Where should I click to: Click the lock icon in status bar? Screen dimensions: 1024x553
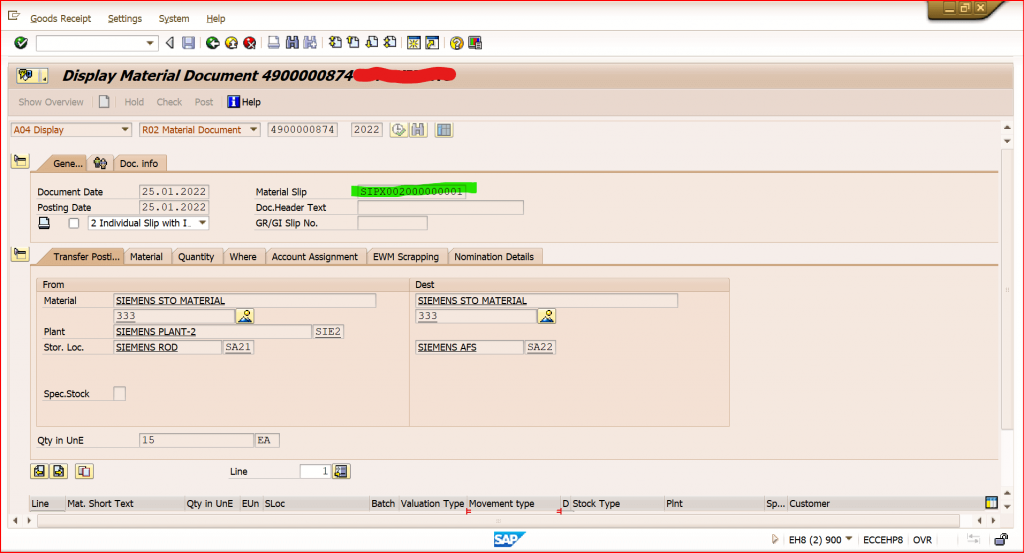click(1001, 540)
